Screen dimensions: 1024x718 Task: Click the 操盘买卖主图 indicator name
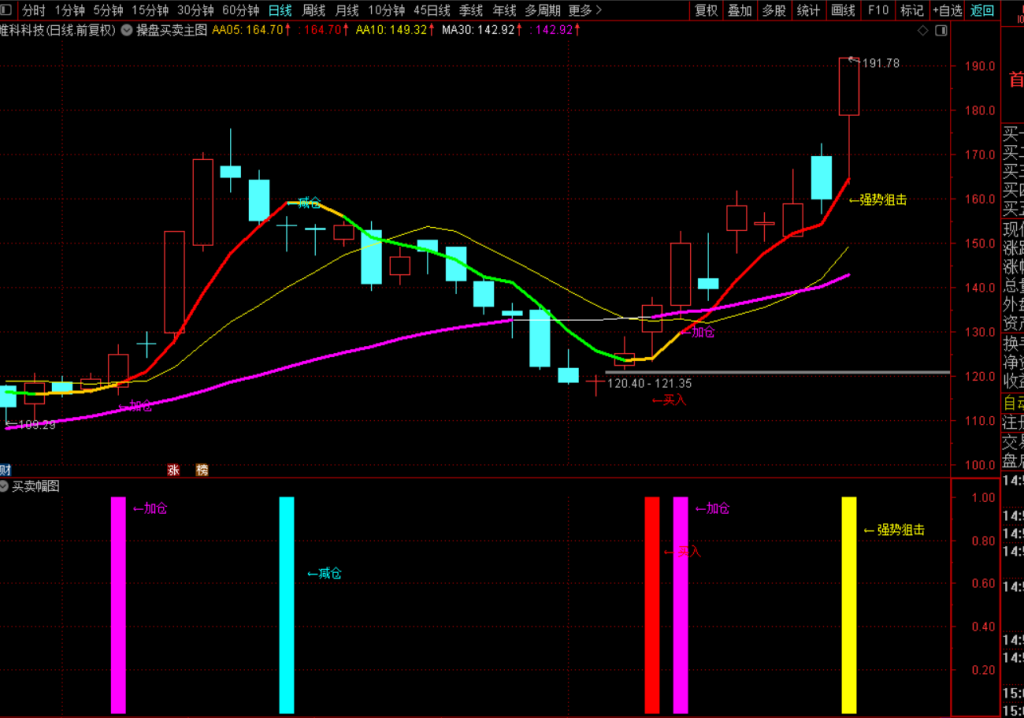(171, 30)
